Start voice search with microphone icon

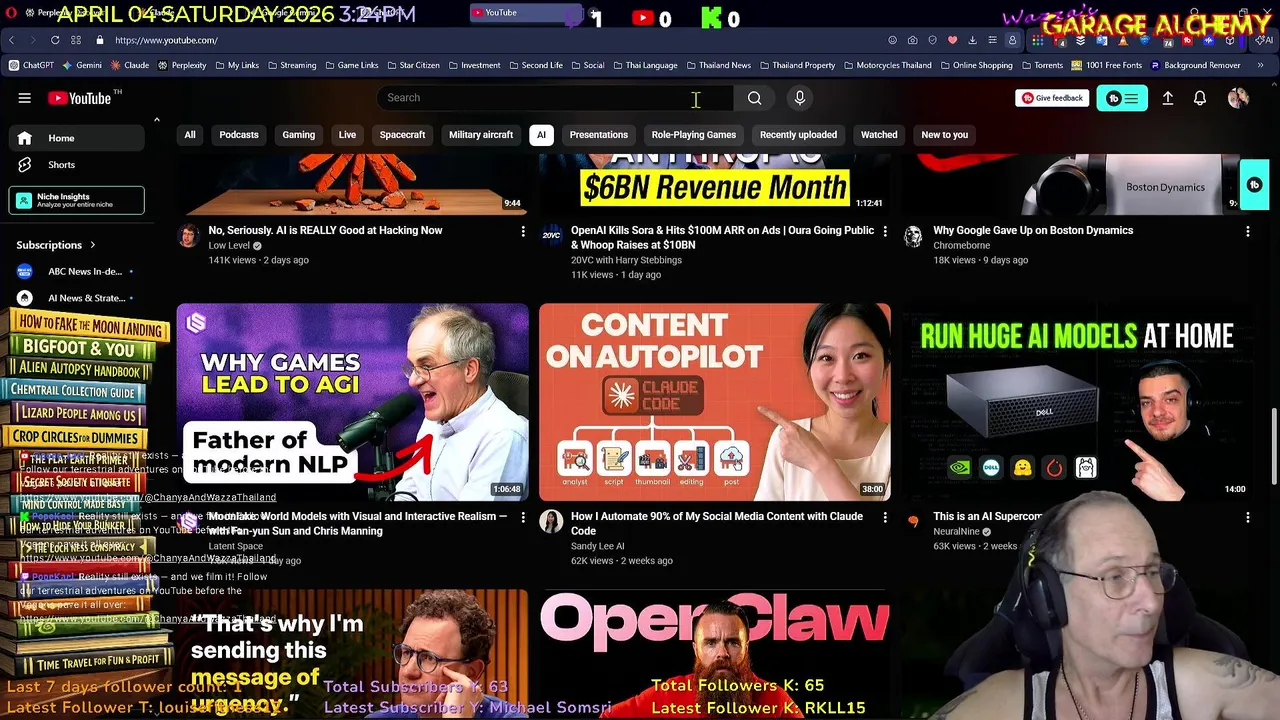click(799, 98)
